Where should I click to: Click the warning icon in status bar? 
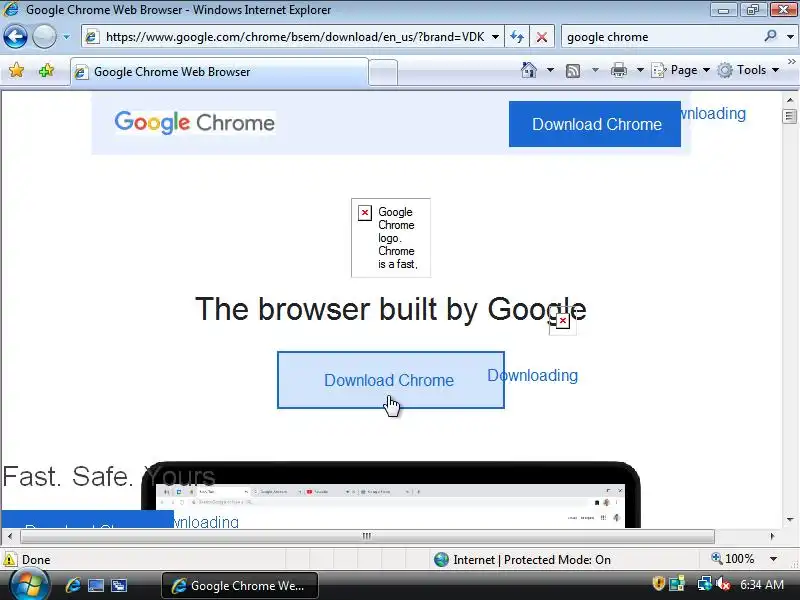10,559
